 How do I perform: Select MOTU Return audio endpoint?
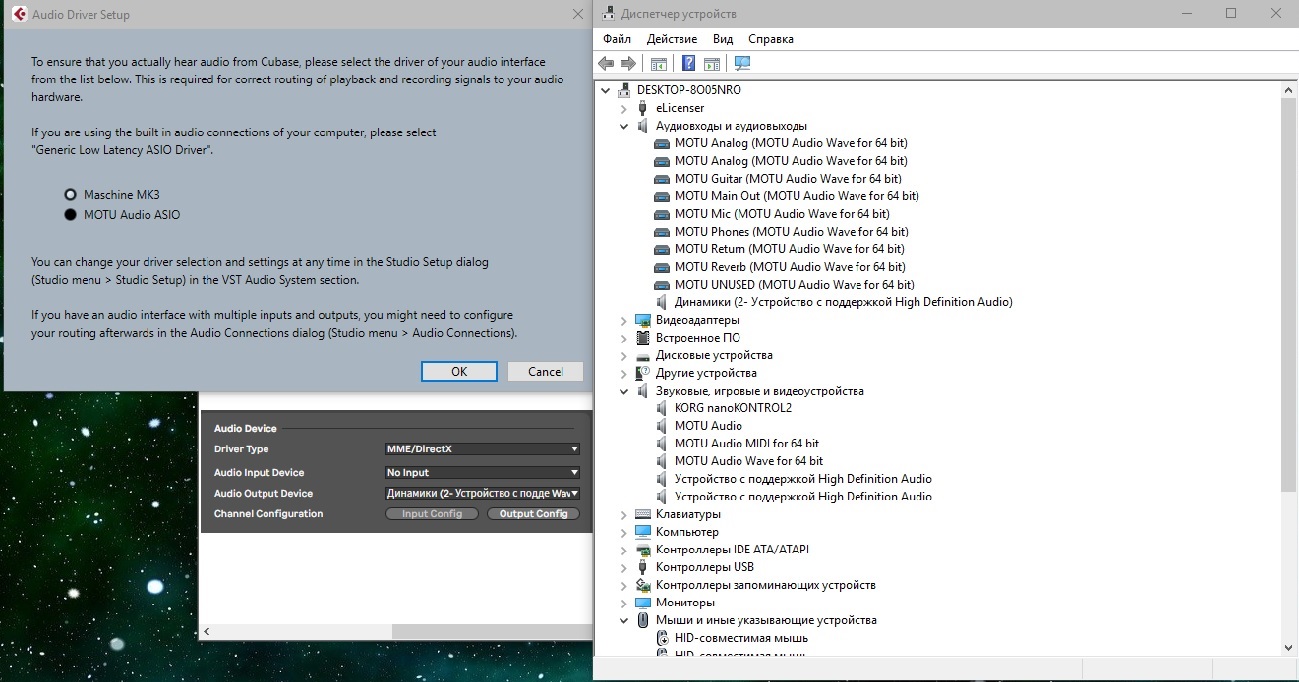pyautogui.click(x=789, y=249)
